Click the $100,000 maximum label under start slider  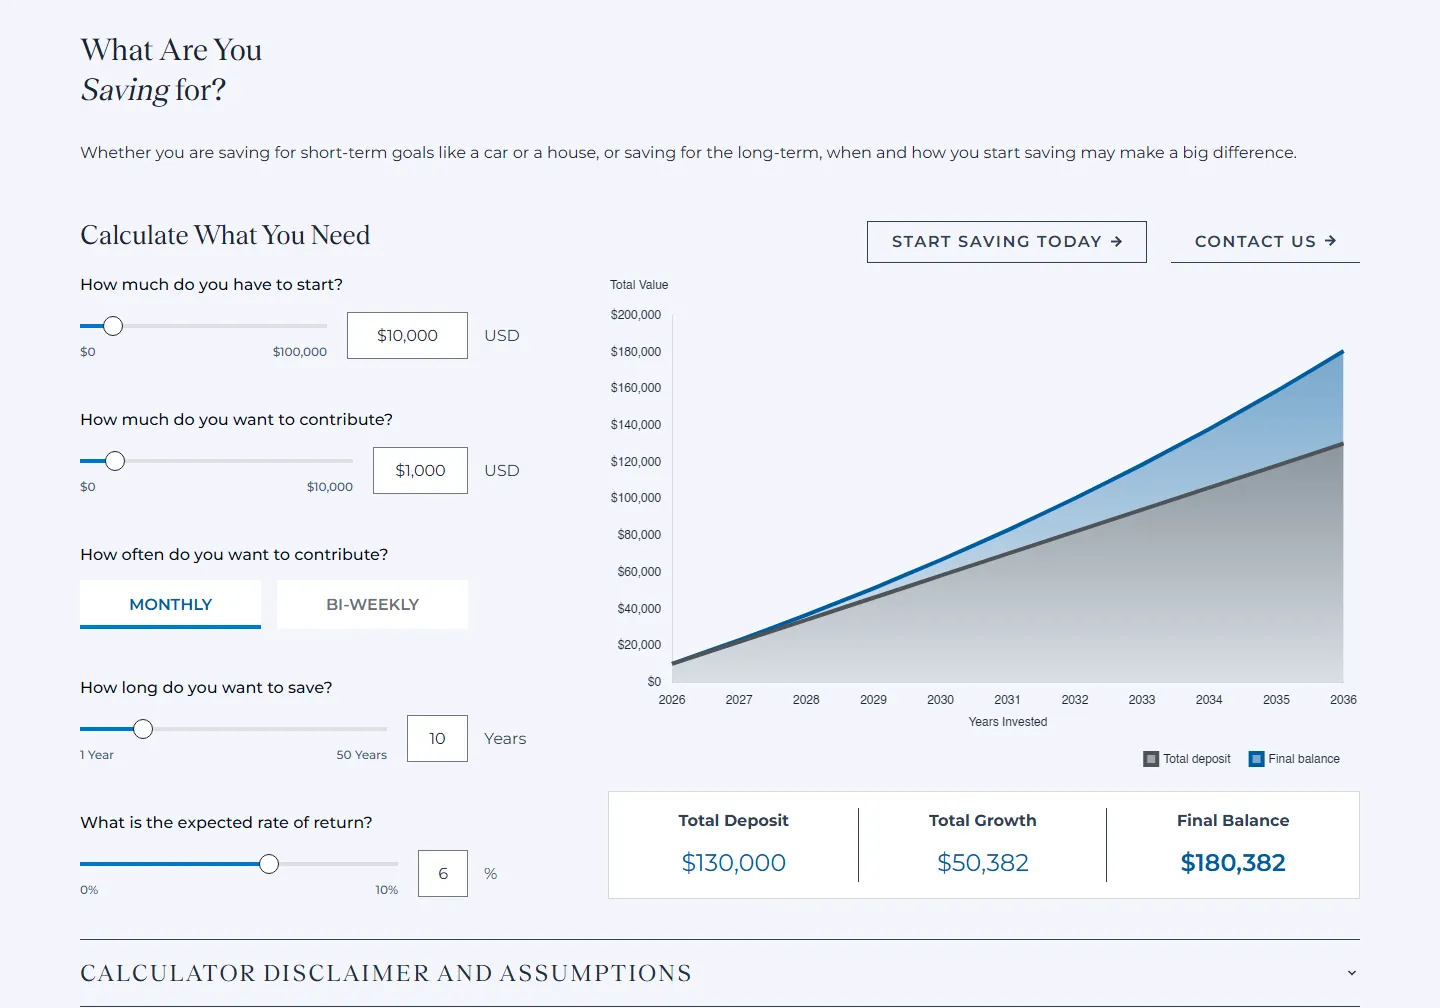[x=300, y=352]
